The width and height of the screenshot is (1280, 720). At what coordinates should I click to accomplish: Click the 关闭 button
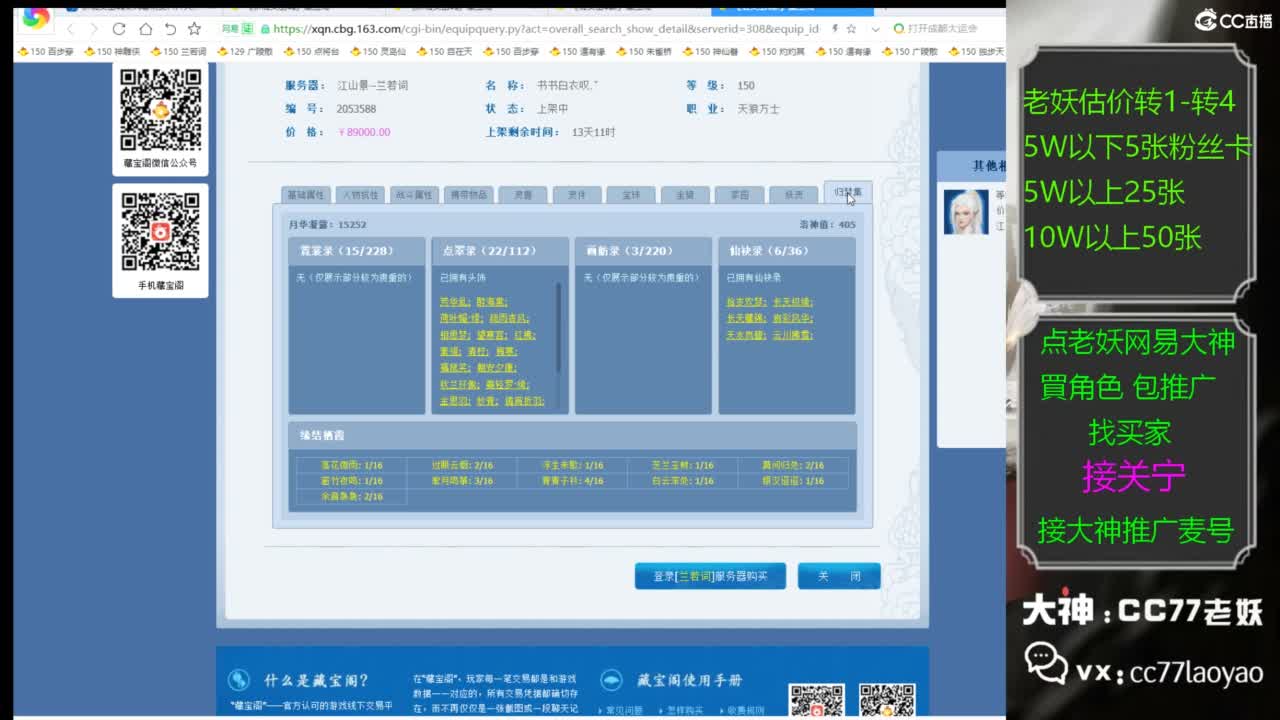(x=839, y=576)
